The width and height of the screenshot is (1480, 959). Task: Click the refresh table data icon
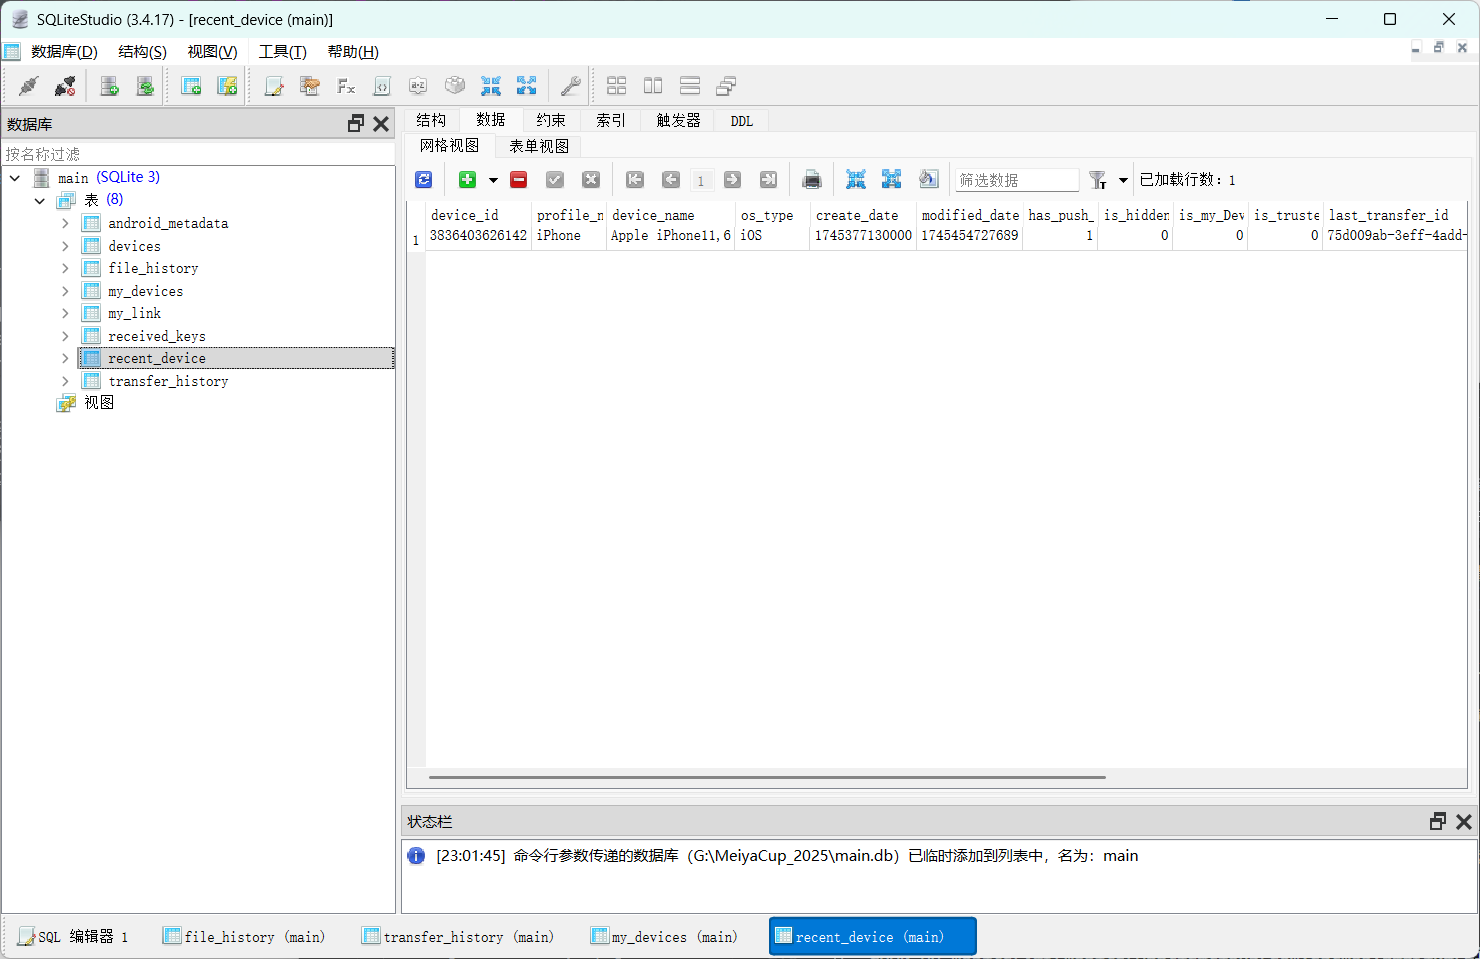tap(424, 180)
